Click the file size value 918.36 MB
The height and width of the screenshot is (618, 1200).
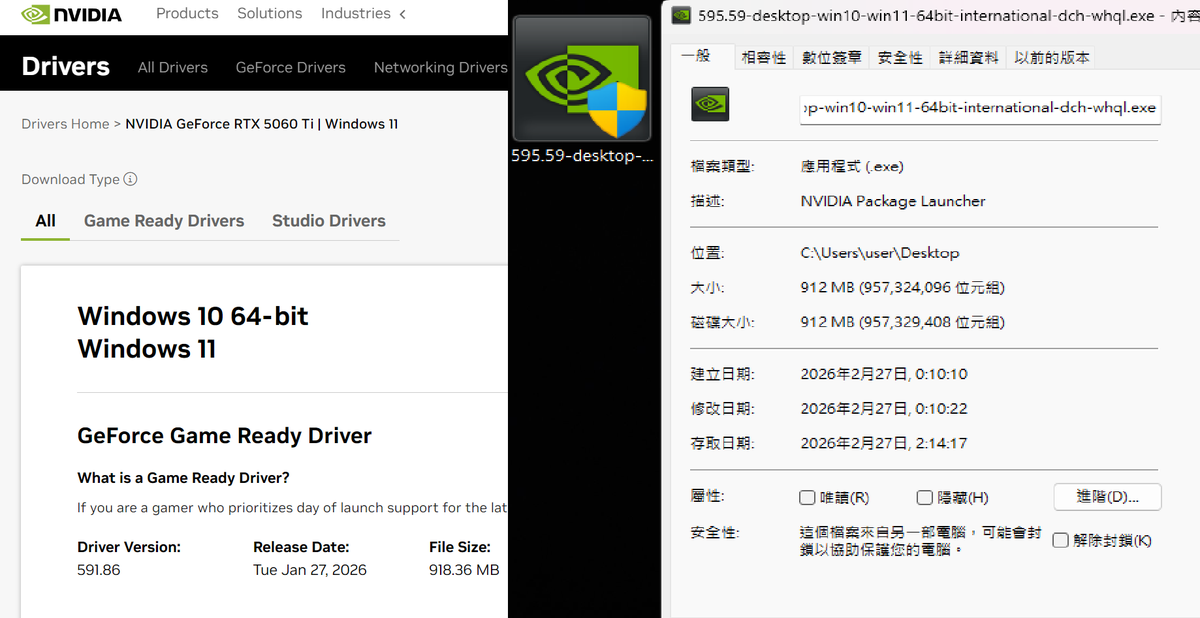coord(464,570)
